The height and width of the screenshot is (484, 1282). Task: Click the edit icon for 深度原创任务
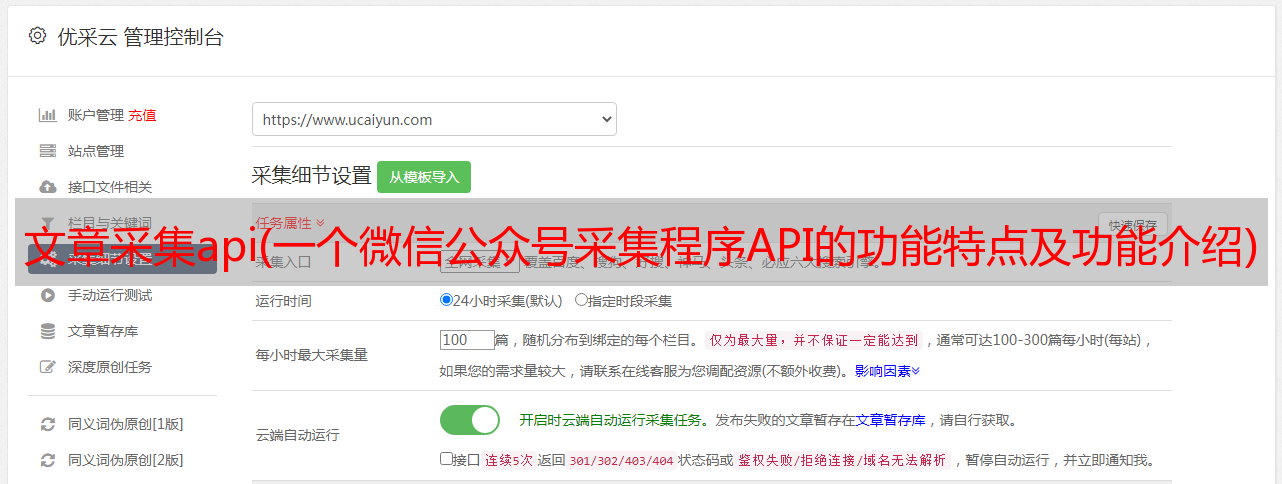[x=47, y=367]
